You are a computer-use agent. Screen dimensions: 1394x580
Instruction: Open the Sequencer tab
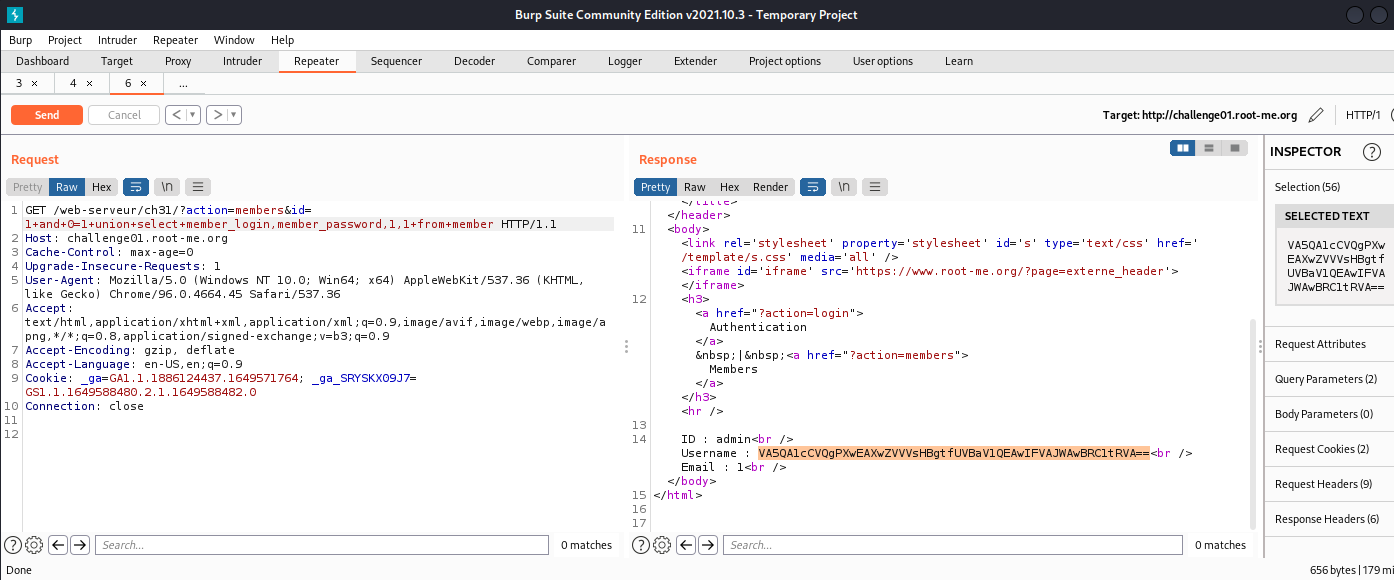tap(396, 61)
